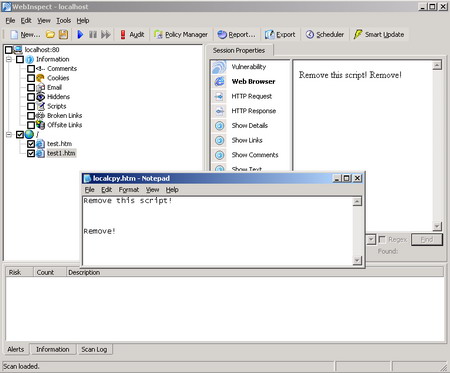
Task: Switch to Alerts tab
Action: (x=16, y=349)
